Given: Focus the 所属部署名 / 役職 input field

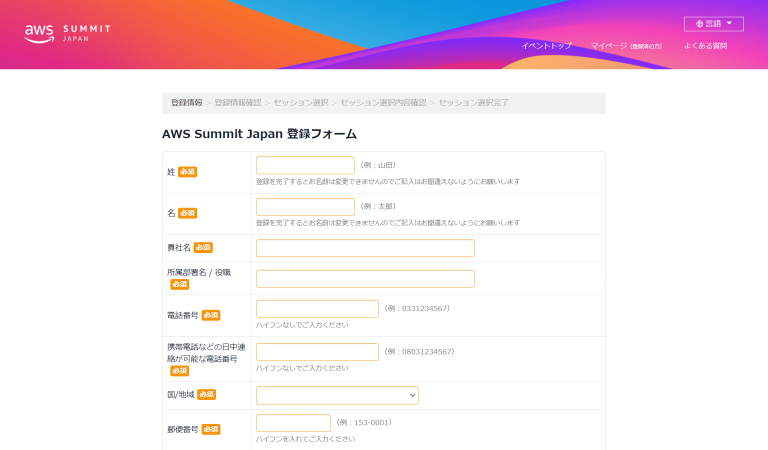Looking at the screenshot, I should point(365,279).
